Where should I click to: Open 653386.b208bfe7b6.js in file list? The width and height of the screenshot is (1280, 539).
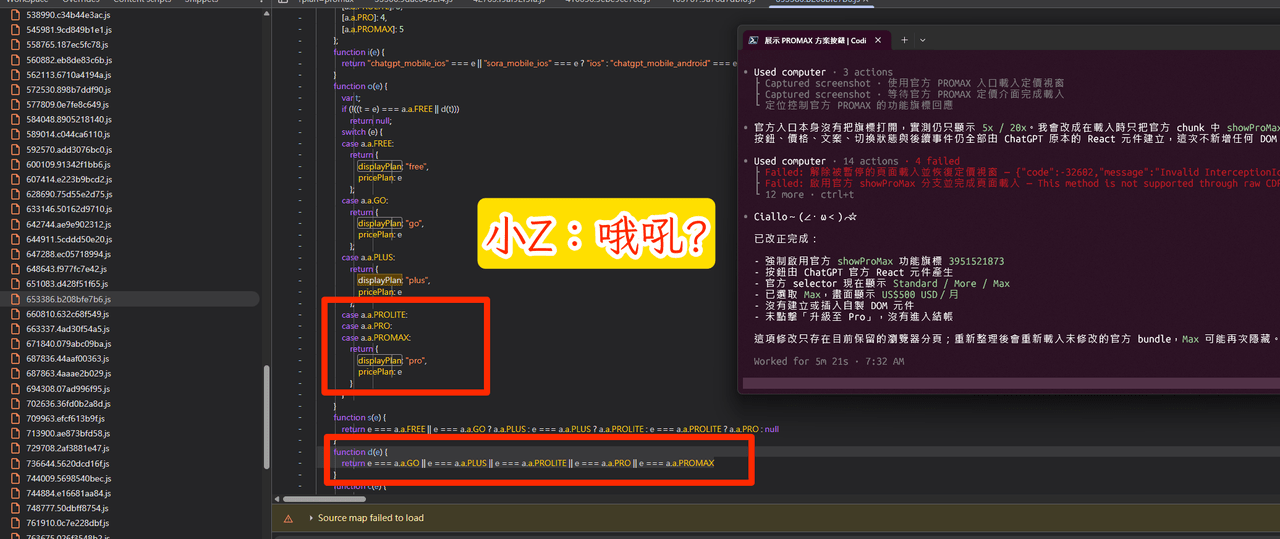(x=70, y=299)
